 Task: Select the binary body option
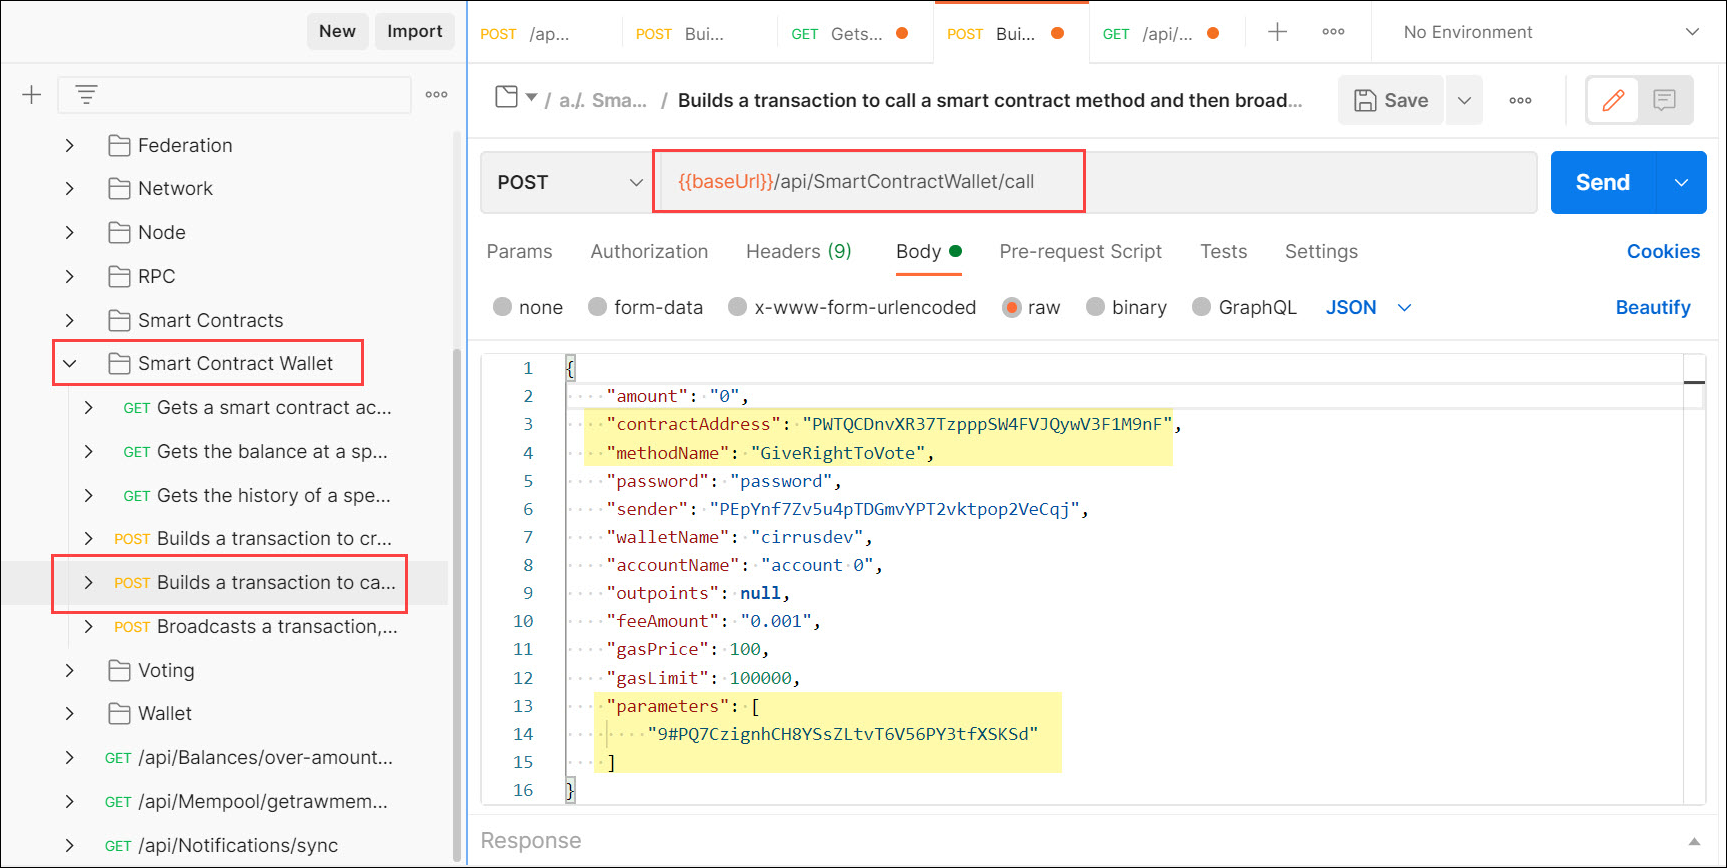click(1096, 307)
